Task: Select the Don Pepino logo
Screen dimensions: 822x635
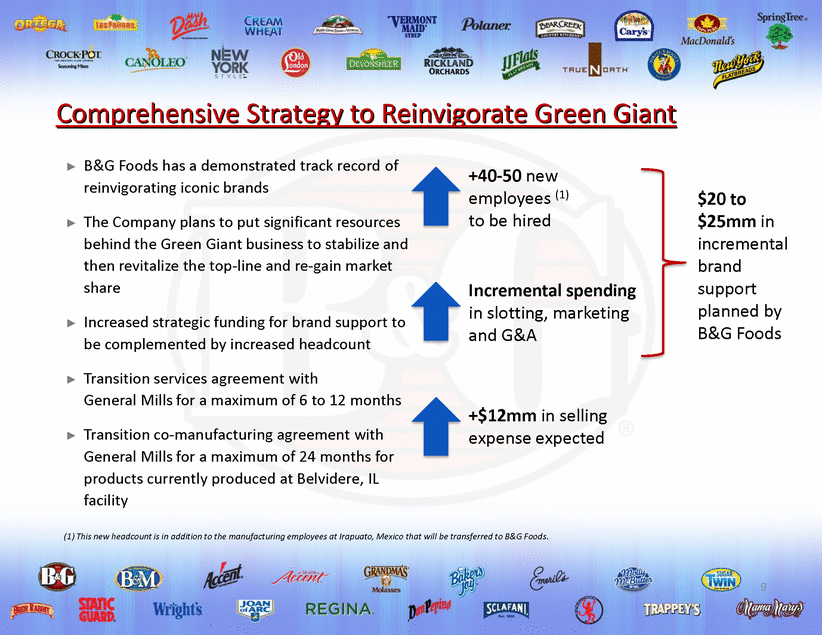Action: tap(429, 609)
